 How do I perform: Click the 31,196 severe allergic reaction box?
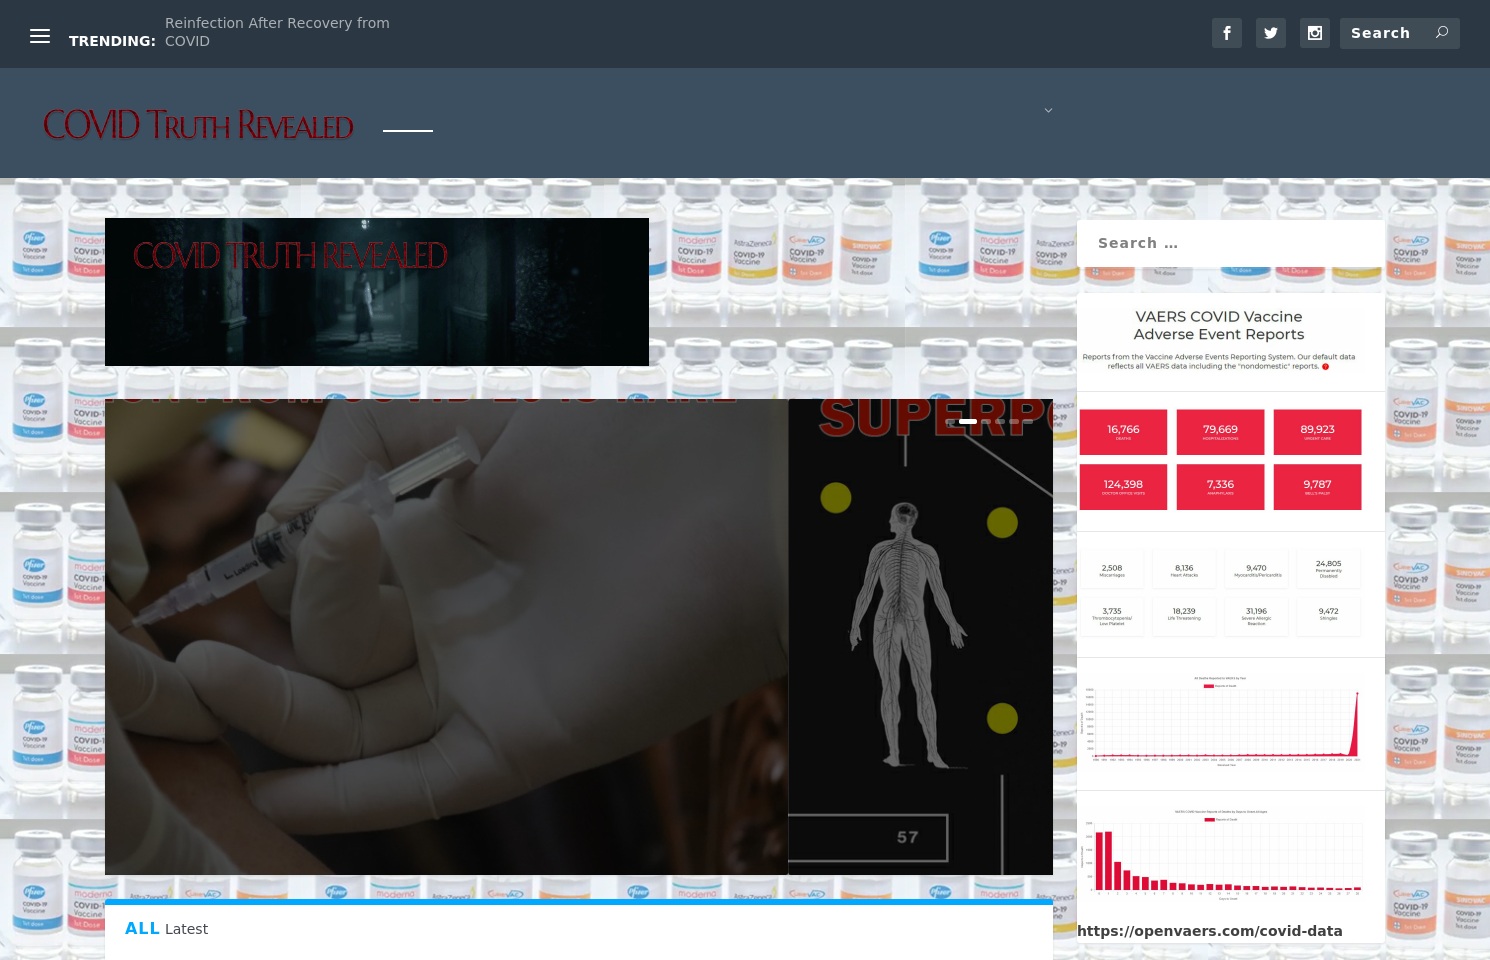(1256, 615)
